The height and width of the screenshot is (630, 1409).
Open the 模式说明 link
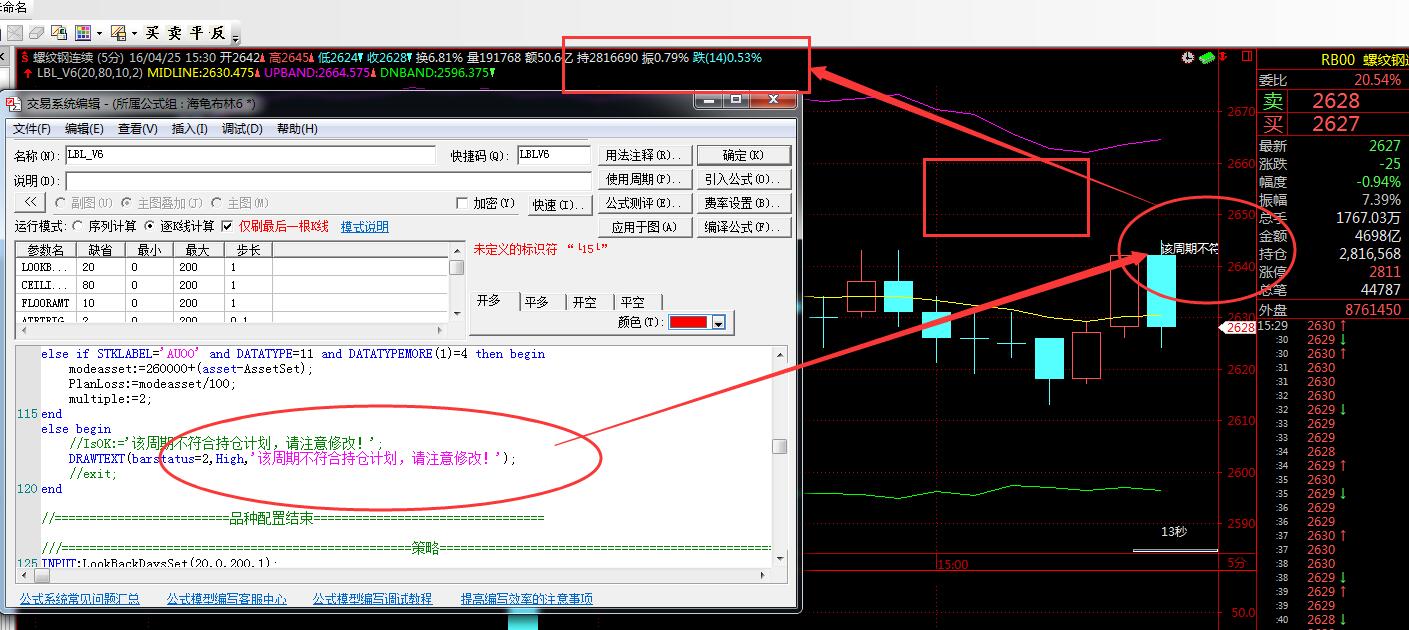[x=365, y=227]
